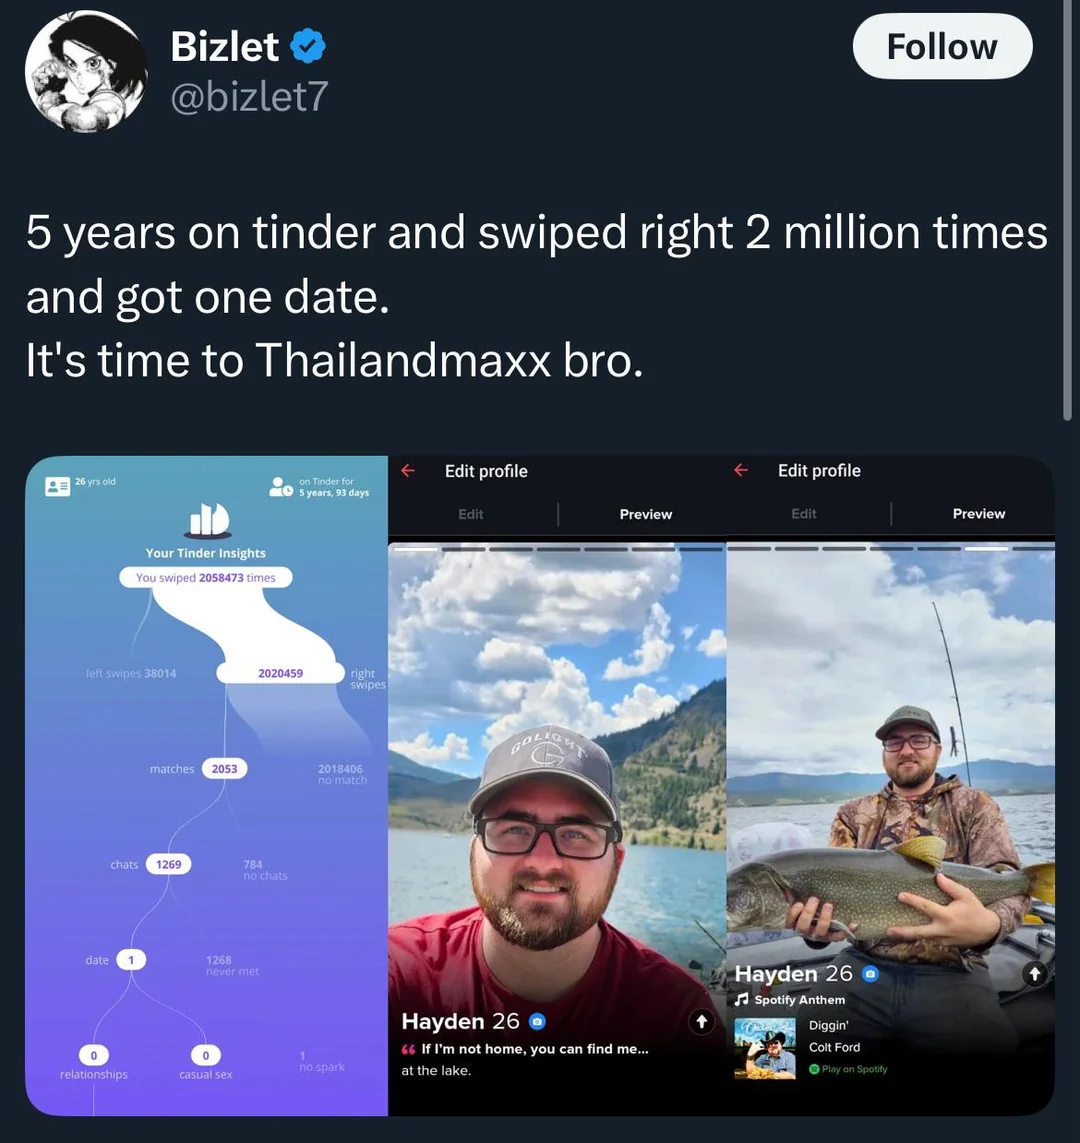Open the @bizlet7 handle link
Screen dimensions: 1080x1143
click(249, 97)
